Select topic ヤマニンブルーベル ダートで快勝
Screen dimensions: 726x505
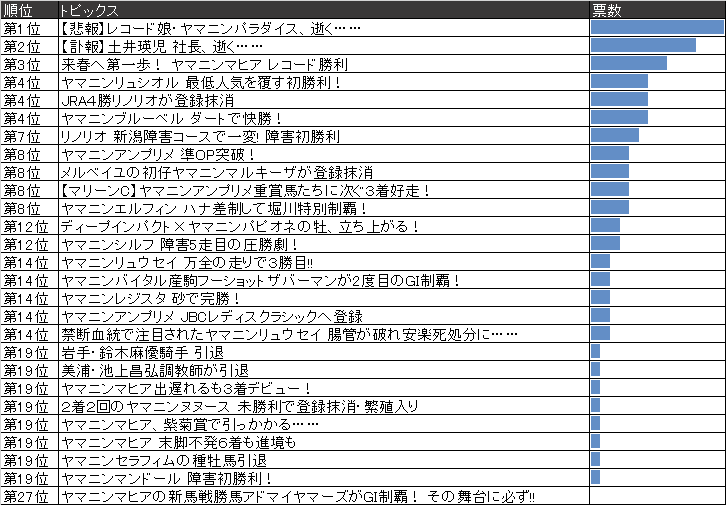pos(171,118)
